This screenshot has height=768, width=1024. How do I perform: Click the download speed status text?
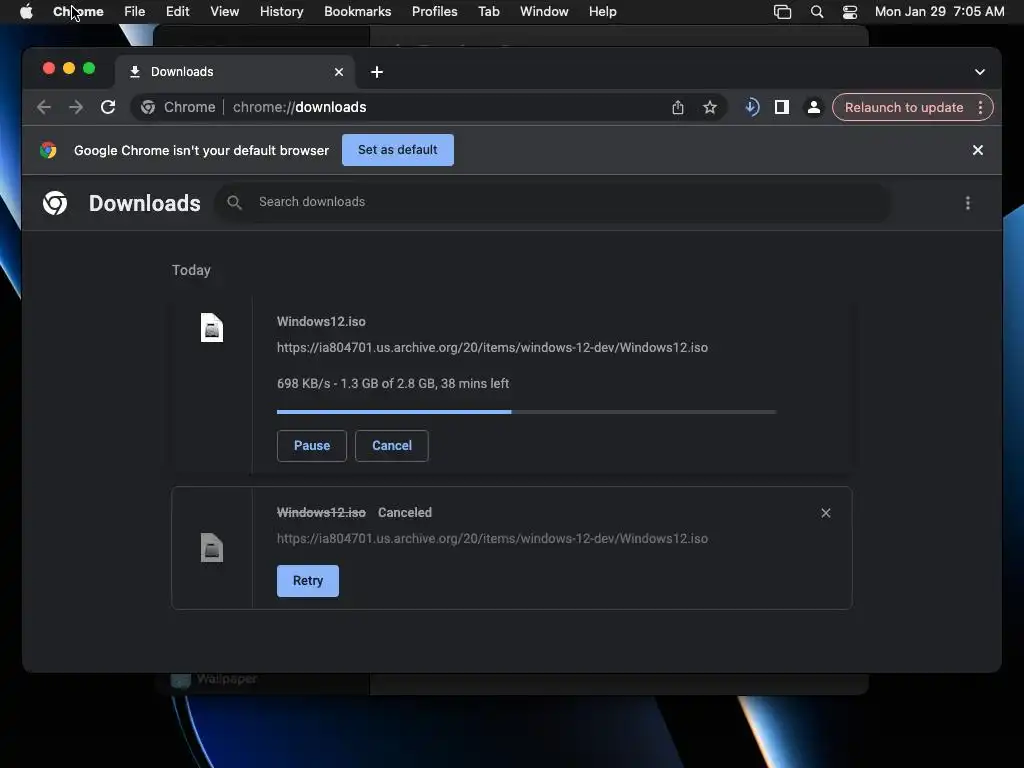coord(392,383)
